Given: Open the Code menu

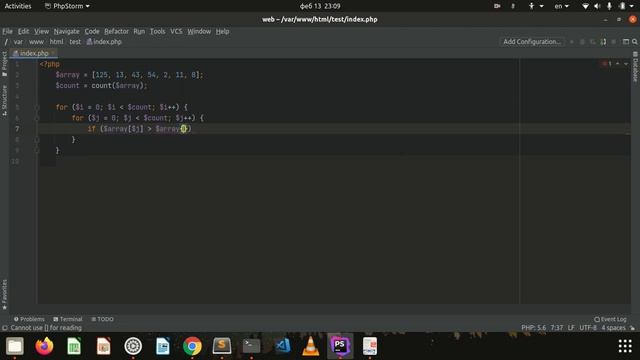Looking at the screenshot, I should [92, 31].
